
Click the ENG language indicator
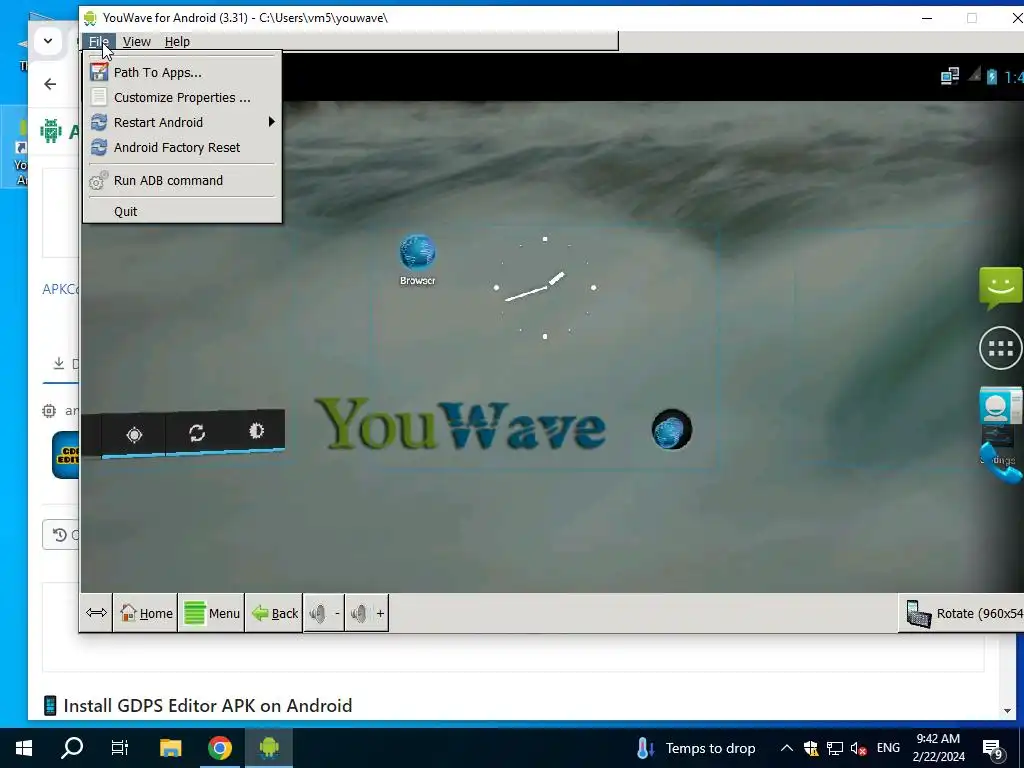[888, 748]
